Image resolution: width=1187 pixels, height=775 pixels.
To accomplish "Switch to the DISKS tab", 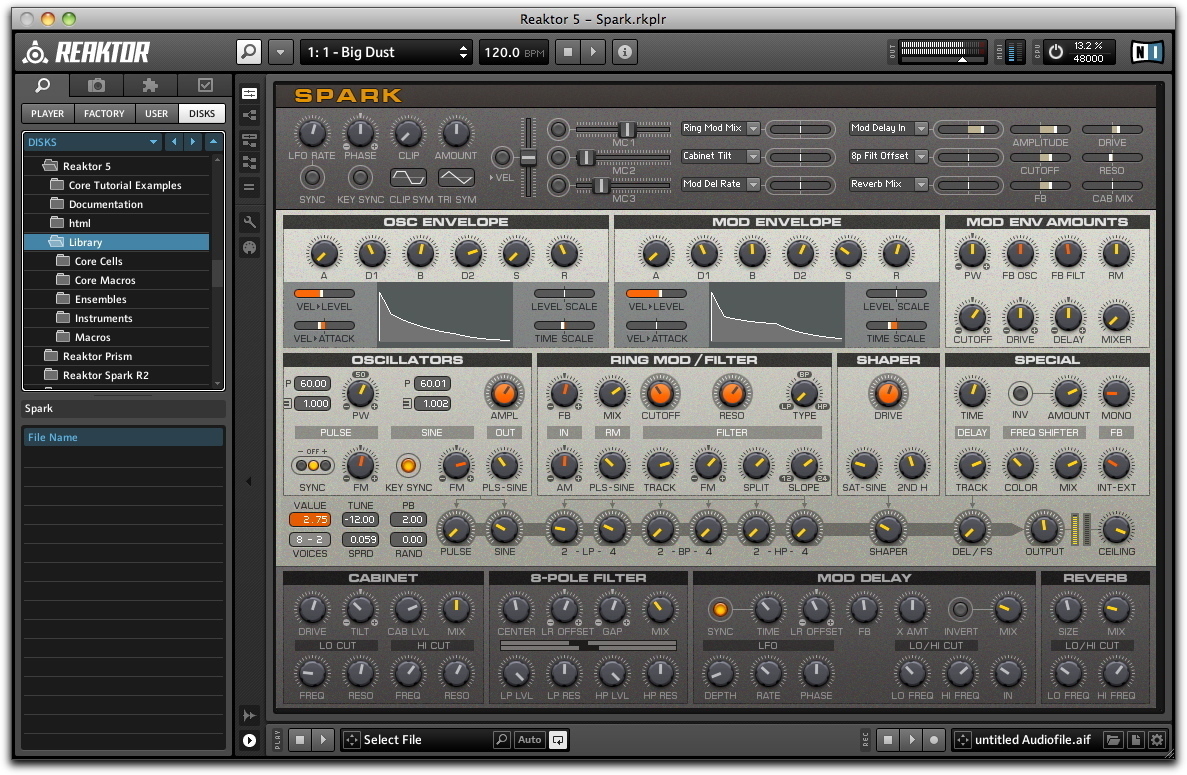I will [x=202, y=114].
